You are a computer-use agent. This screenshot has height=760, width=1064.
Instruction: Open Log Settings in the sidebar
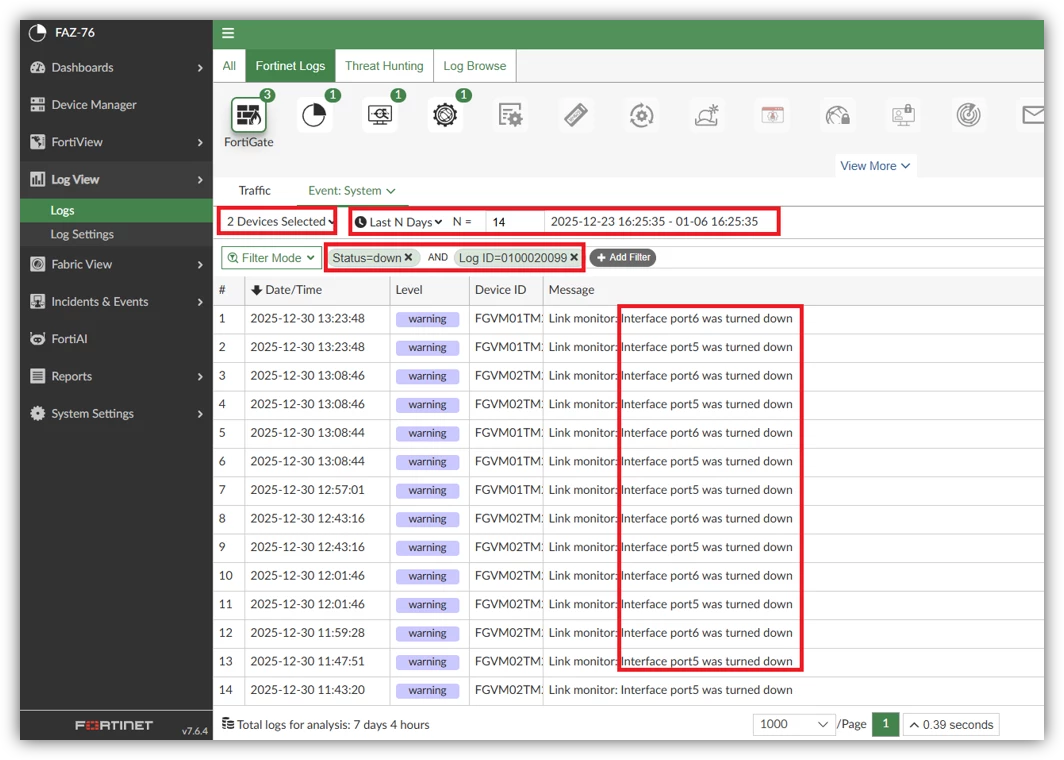tap(116, 234)
